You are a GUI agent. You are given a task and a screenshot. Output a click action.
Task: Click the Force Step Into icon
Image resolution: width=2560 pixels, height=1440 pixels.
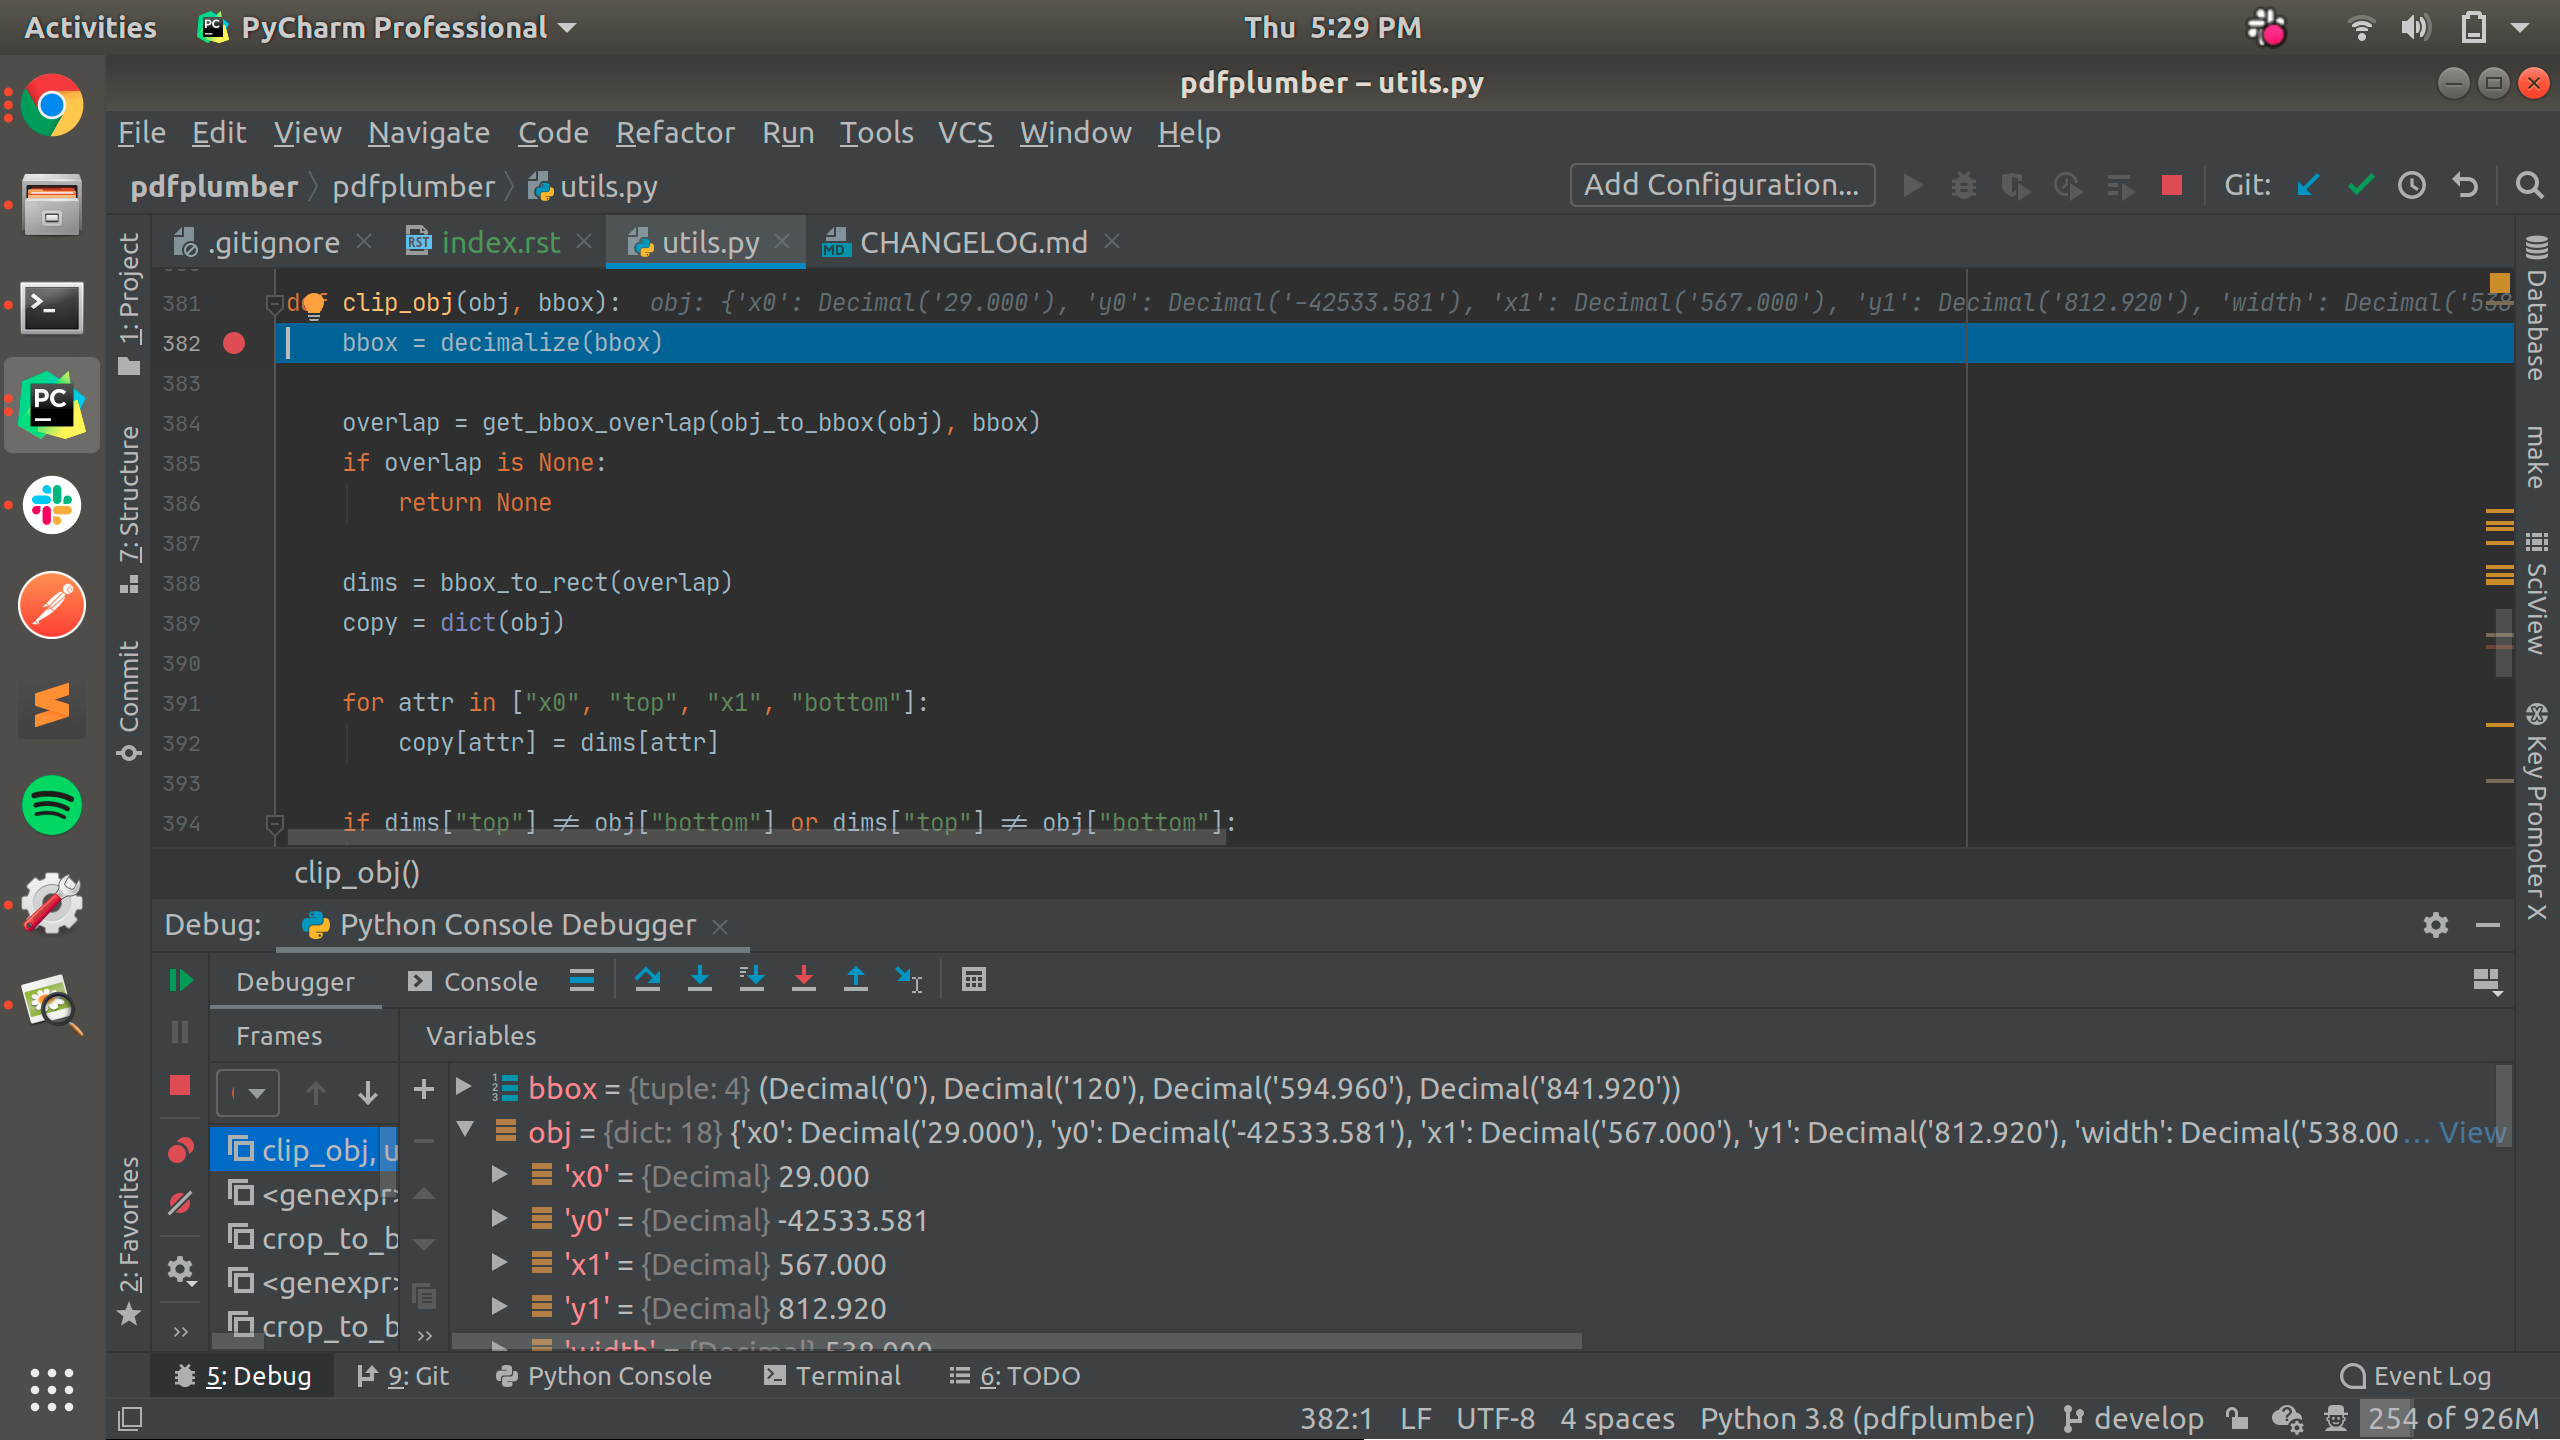coord(804,980)
